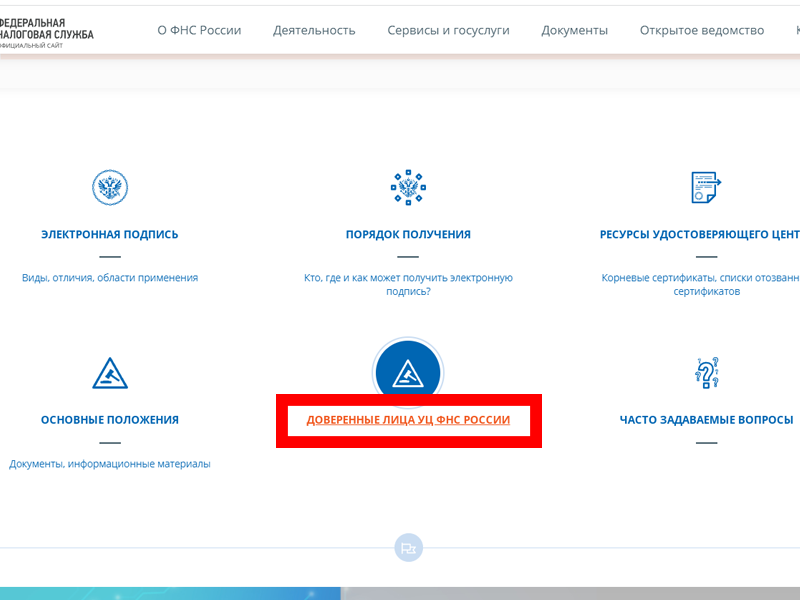The height and width of the screenshot is (600, 800).
Task: Follow the Порядок получения heading link
Action: click(x=408, y=235)
